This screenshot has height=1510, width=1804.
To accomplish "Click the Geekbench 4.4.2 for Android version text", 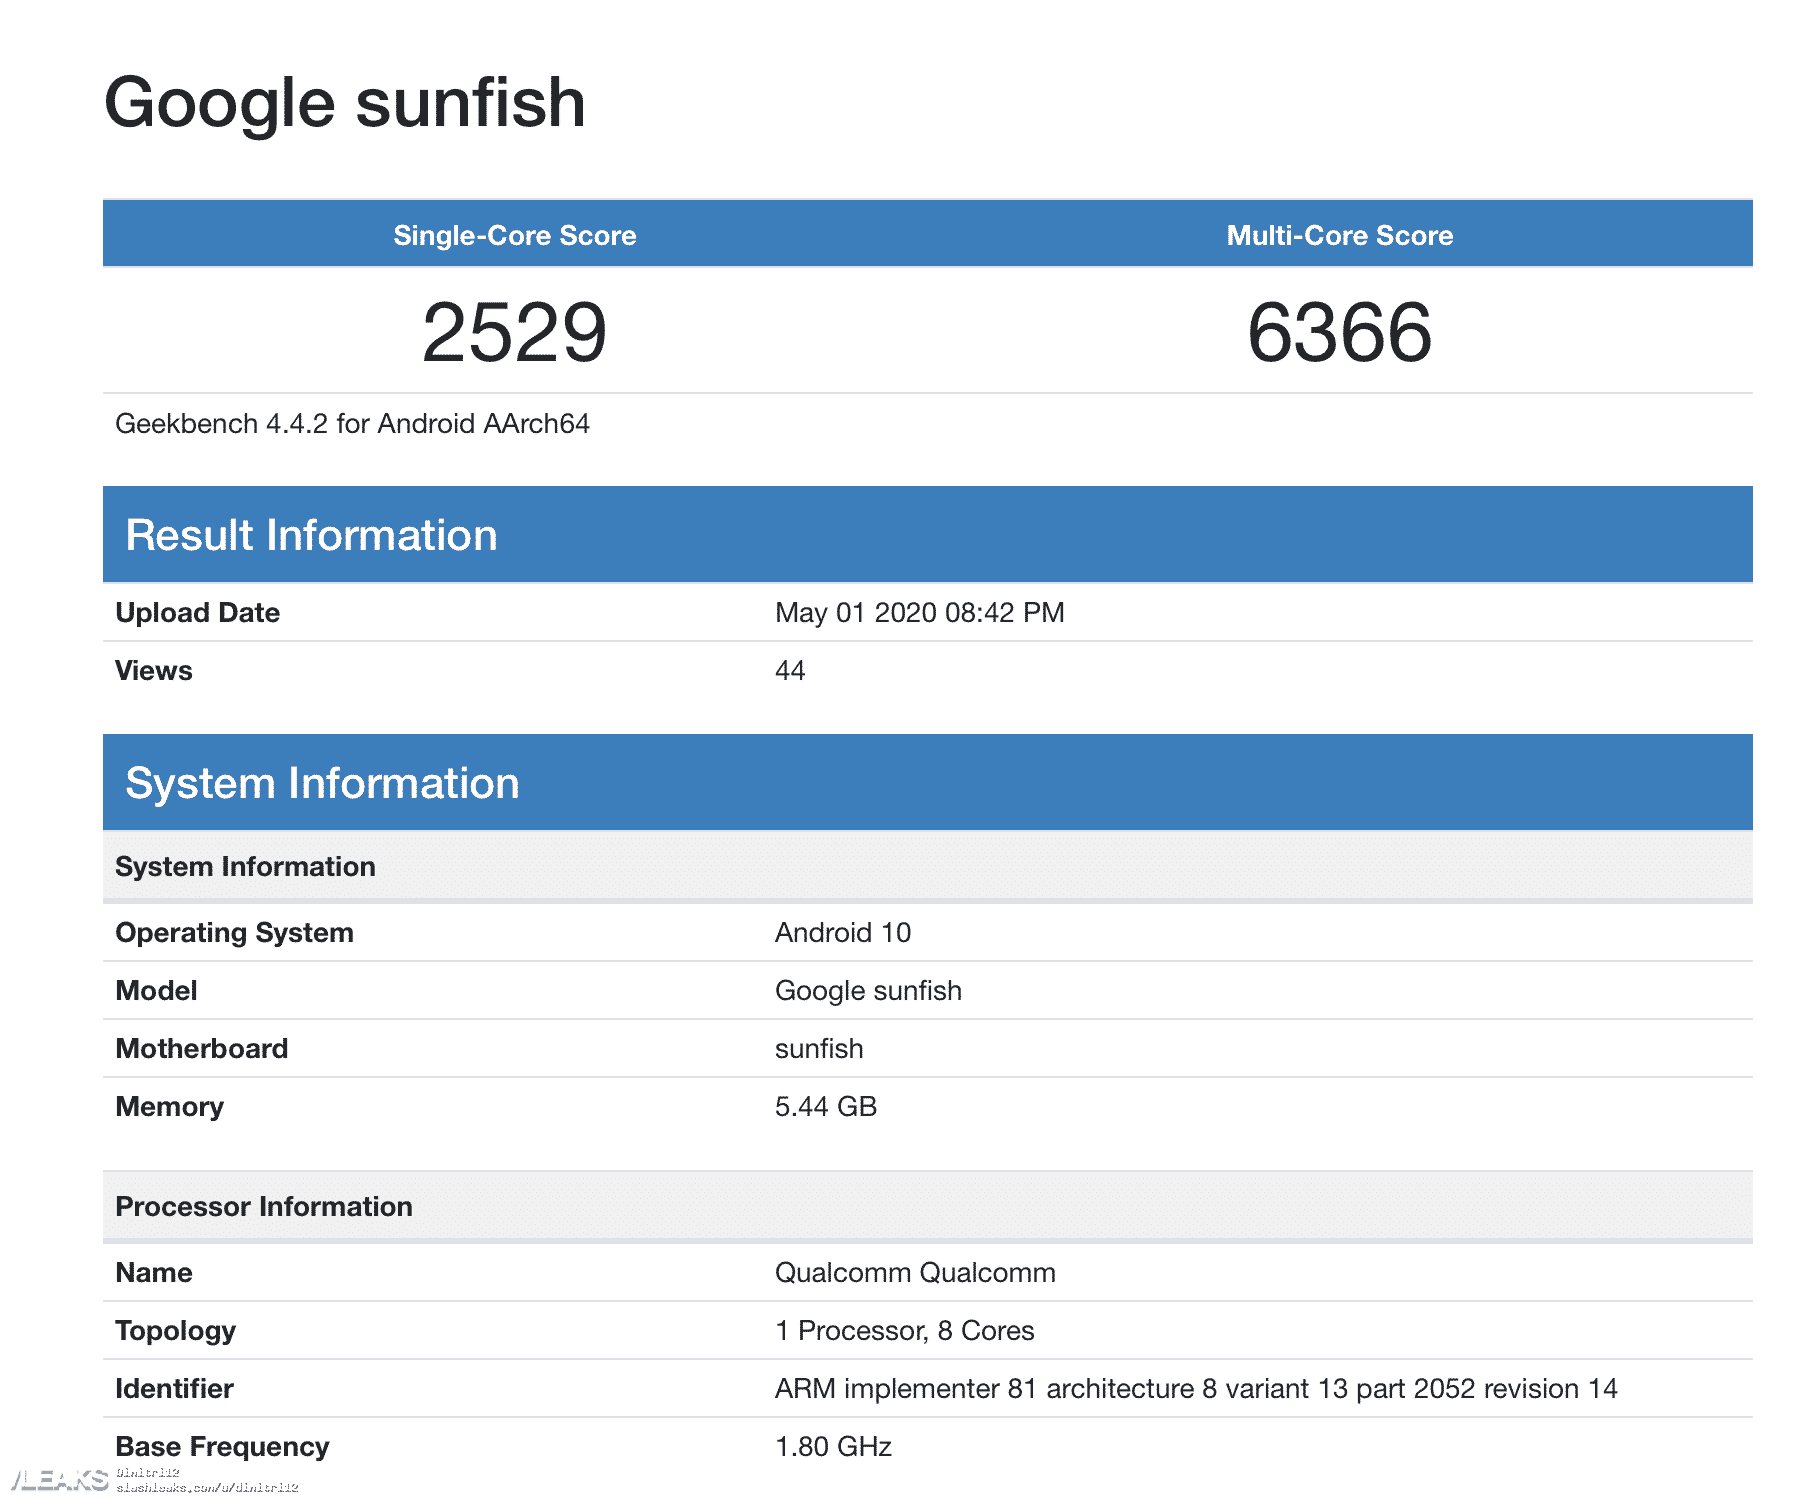I will [352, 424].
